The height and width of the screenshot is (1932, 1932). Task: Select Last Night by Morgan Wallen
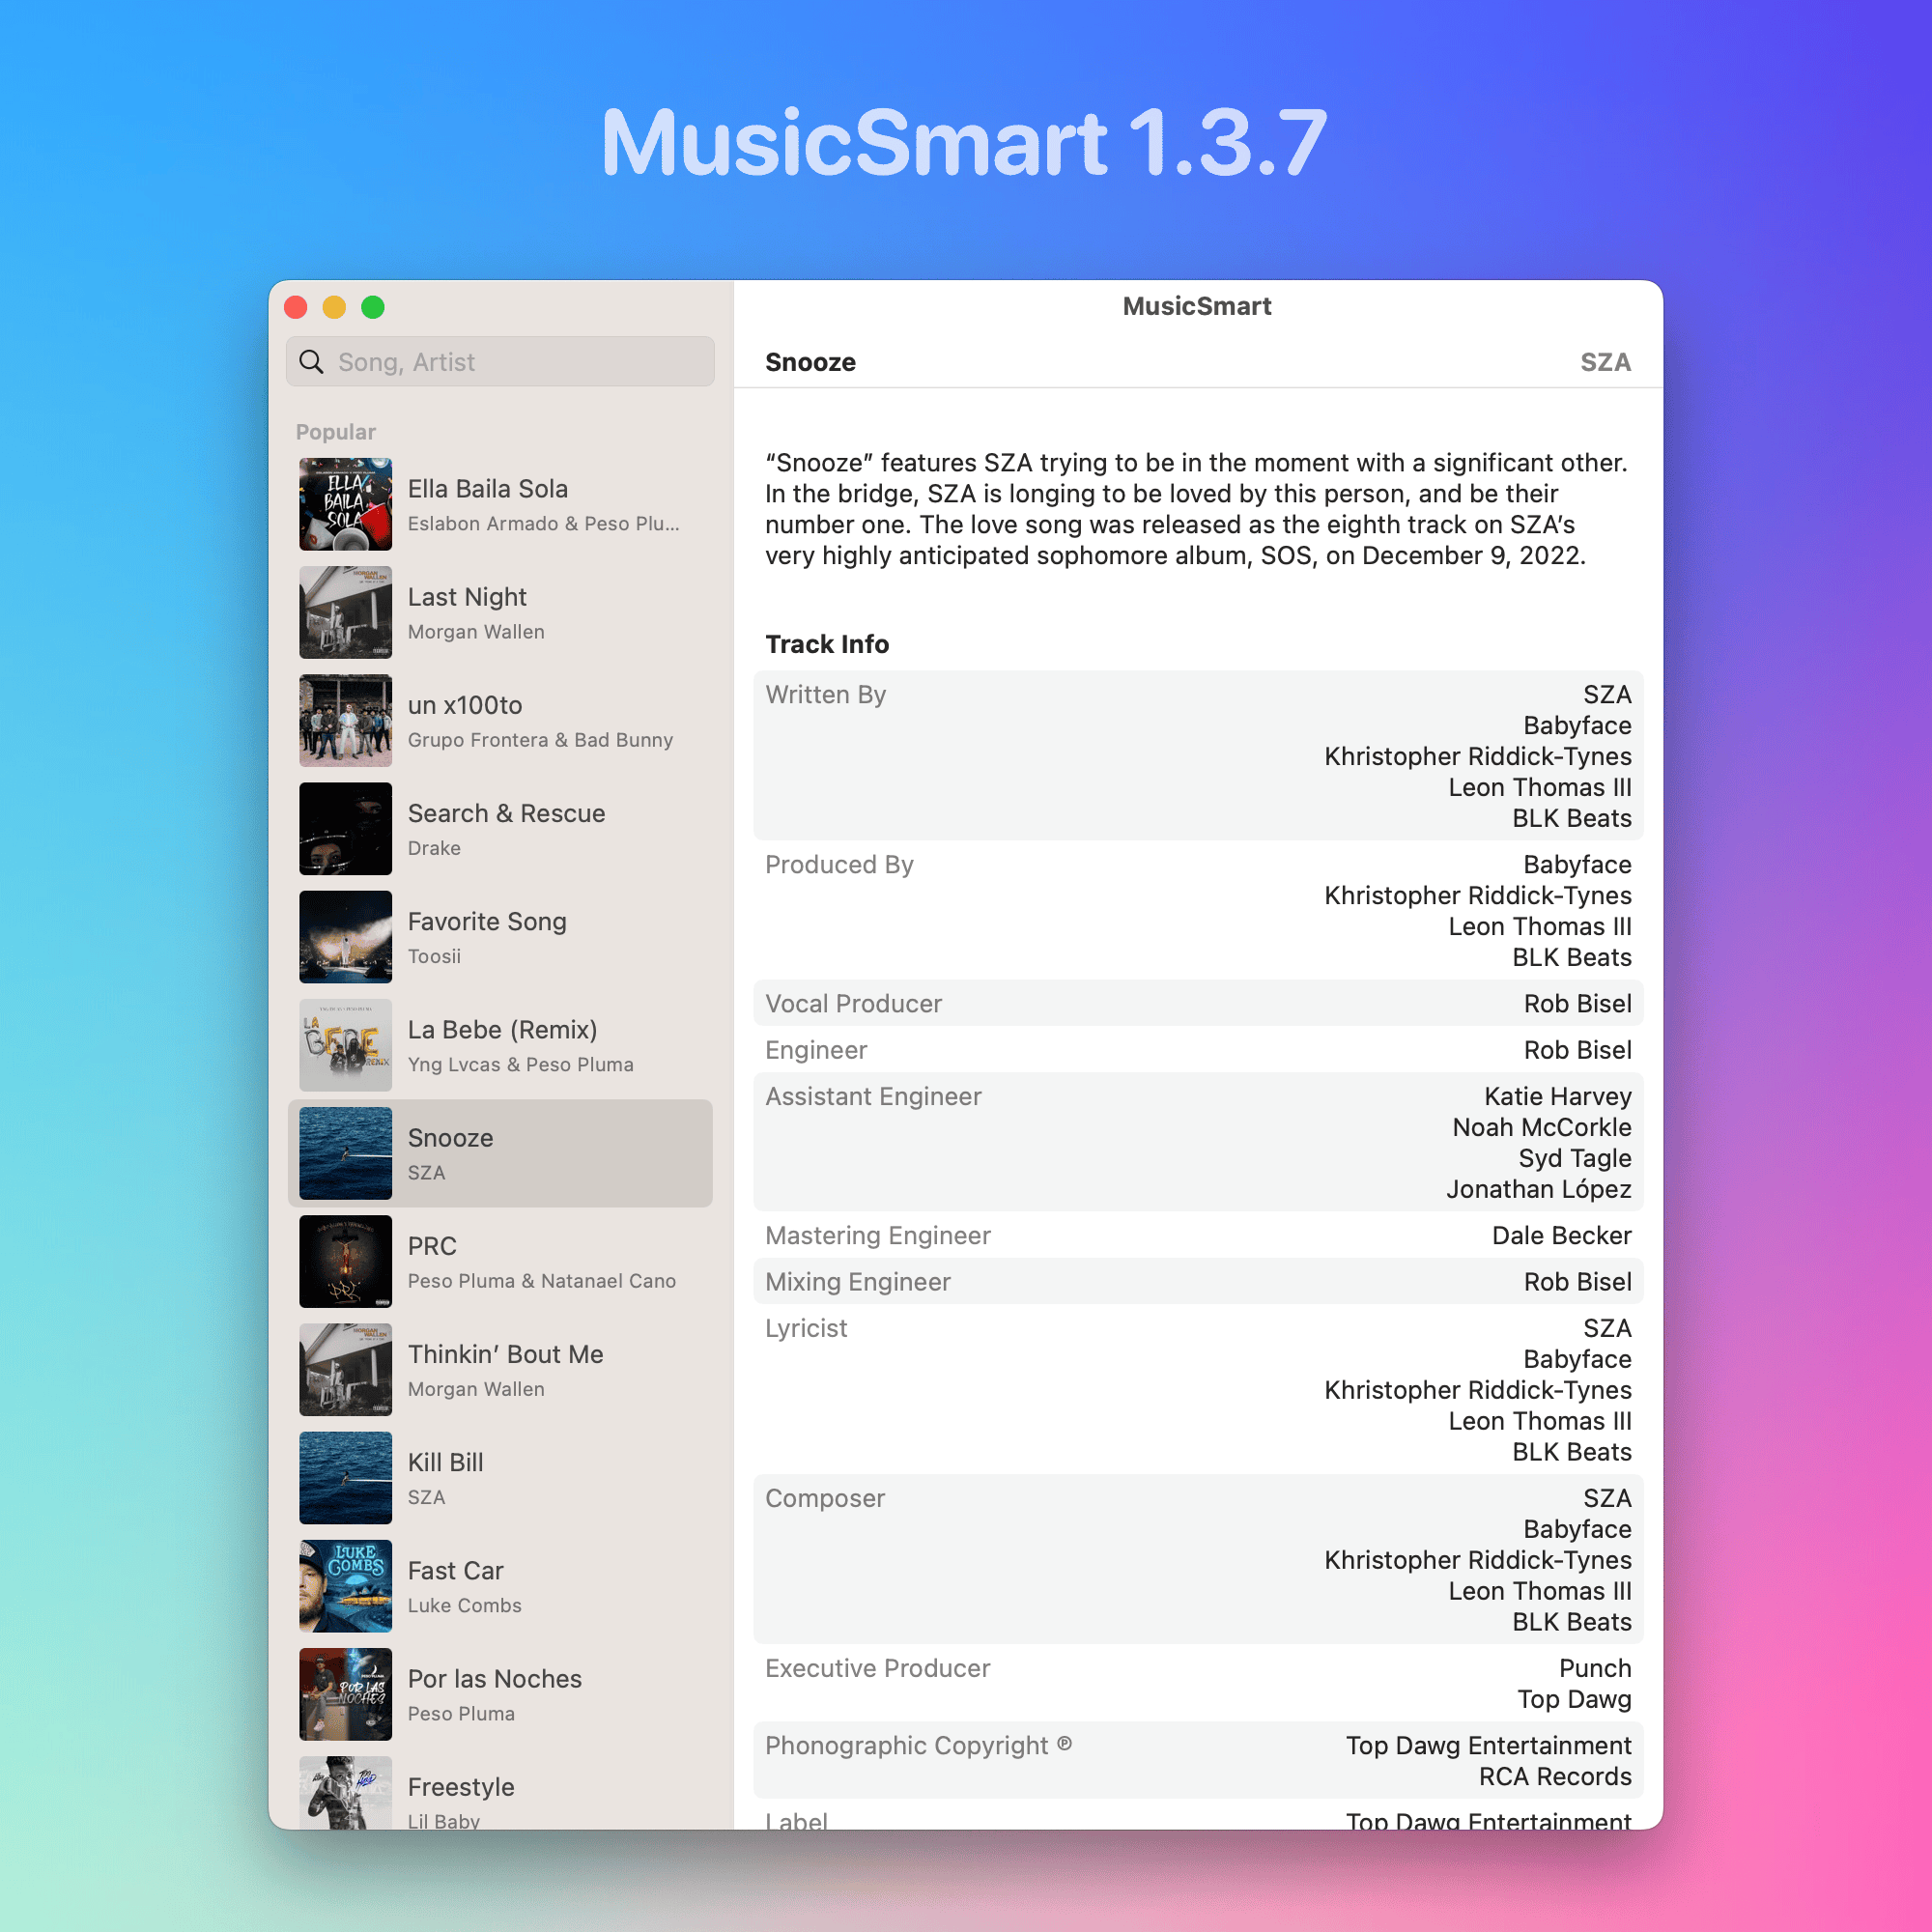pos(500,613)
